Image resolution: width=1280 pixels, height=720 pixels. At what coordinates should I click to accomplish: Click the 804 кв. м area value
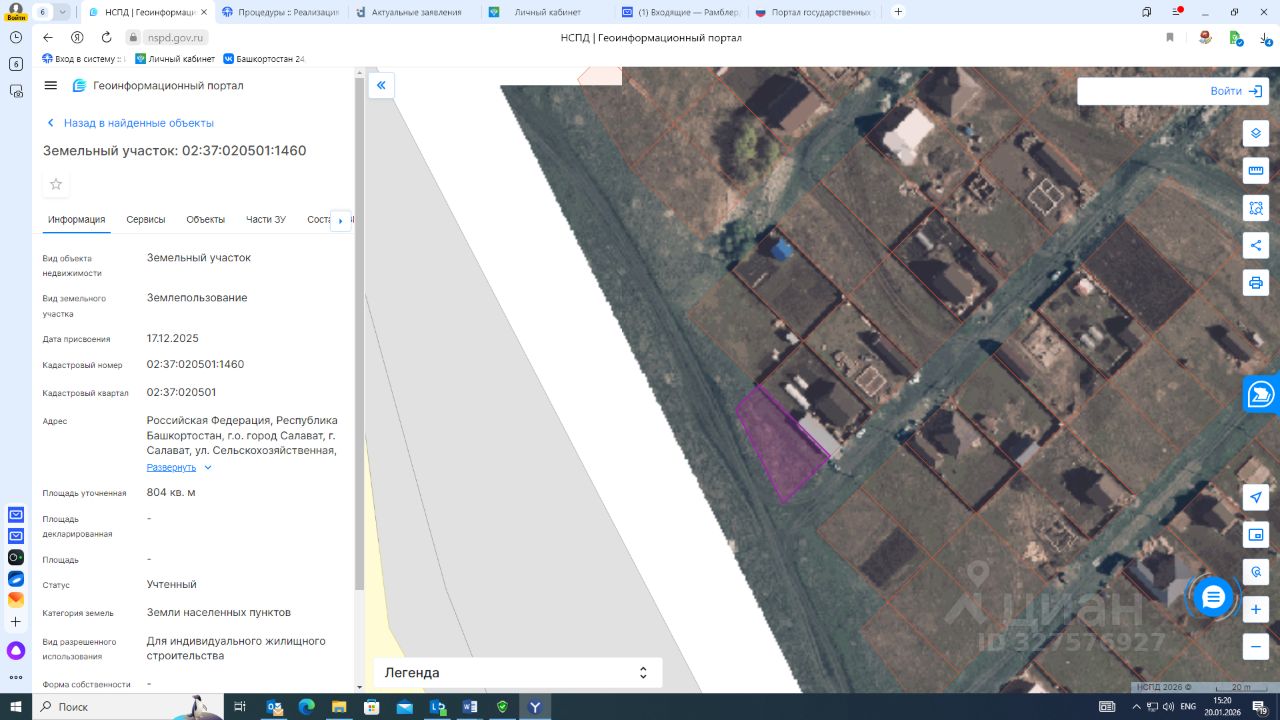[x=171, y=492]
